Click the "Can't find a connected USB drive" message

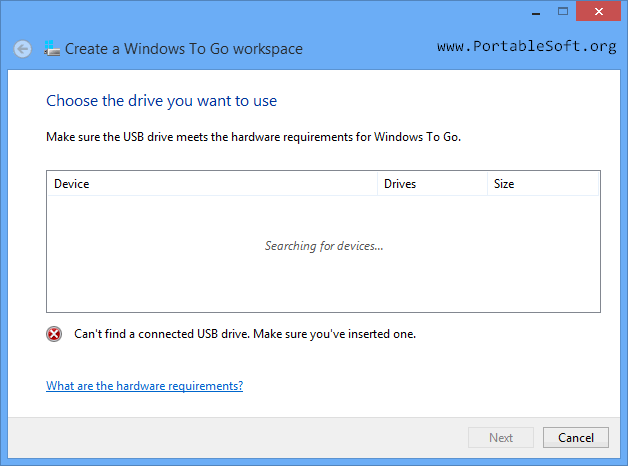245,334
